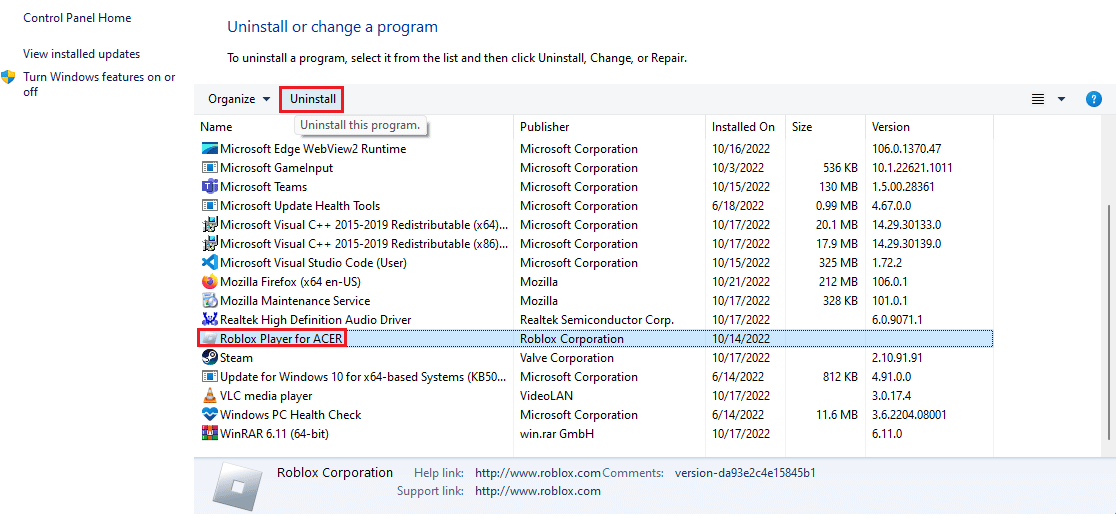Select VLC media player name
Viewport: 1116px width, 518px height.
click(266, 396)
